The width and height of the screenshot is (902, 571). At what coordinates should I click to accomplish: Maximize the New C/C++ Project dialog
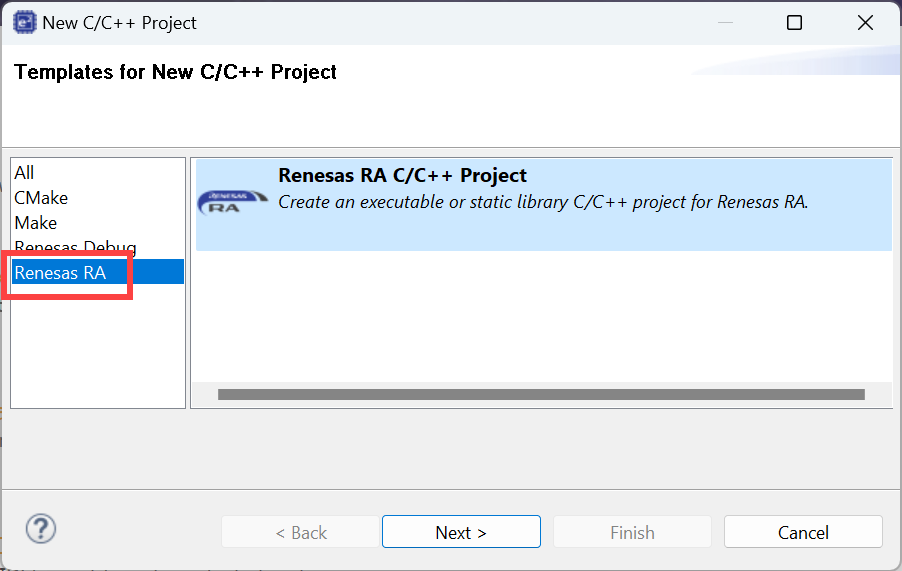794,22
